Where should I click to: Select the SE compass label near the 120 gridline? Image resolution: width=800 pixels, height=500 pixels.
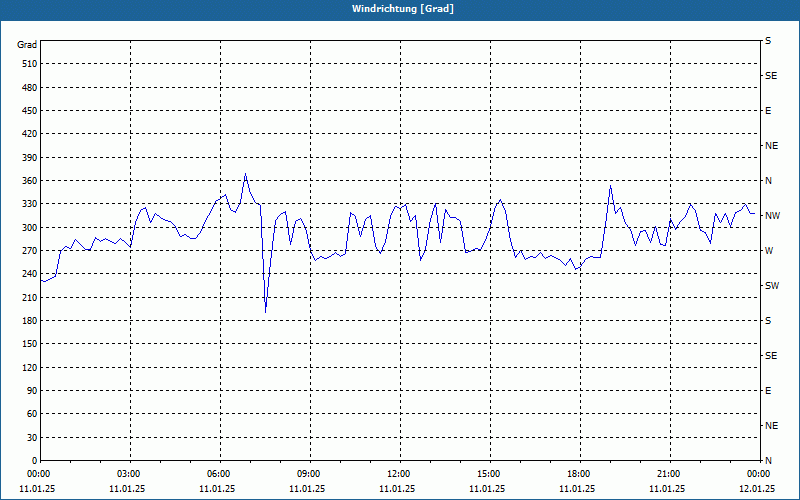tap(771, 356)
